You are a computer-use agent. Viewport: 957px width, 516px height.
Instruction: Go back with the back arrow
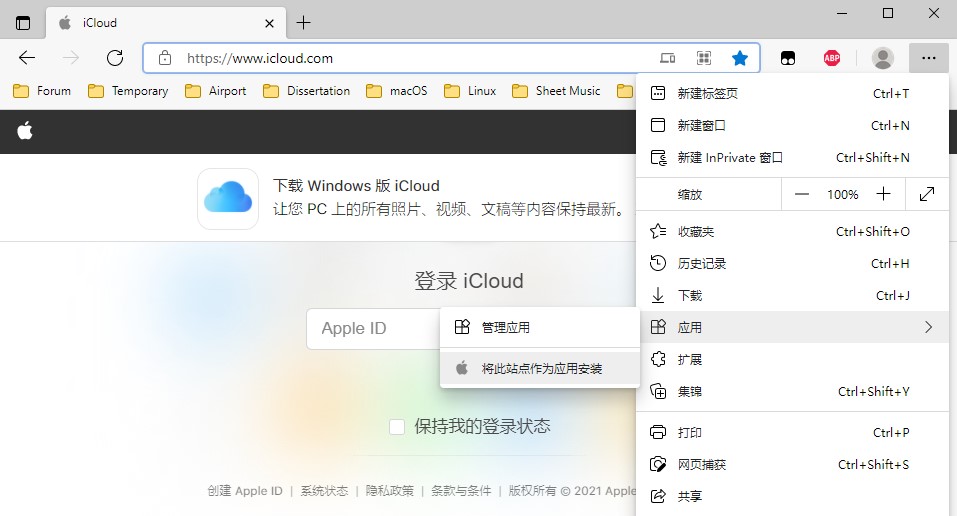click(27, 58)
